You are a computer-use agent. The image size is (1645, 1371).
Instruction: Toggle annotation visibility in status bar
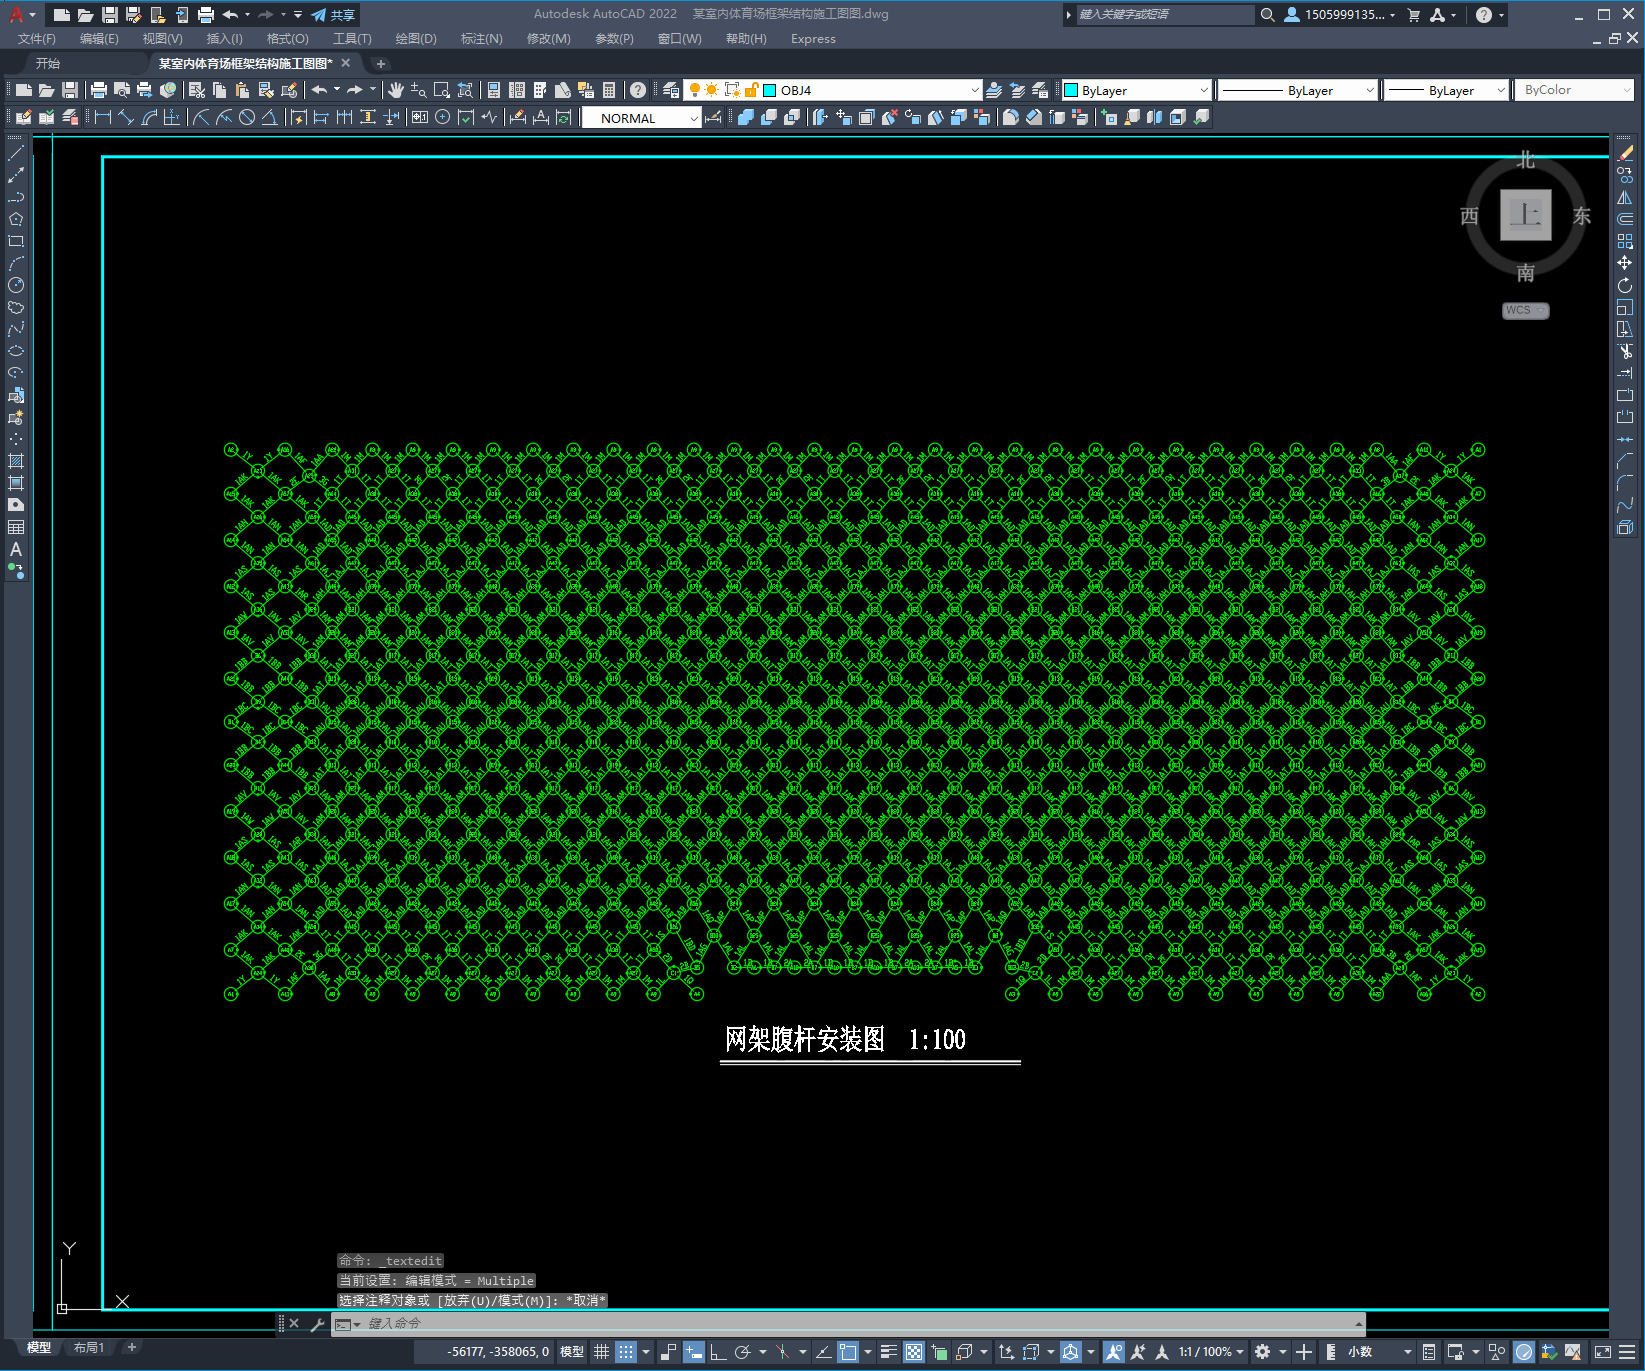pyautogui.click(x=1114, y=1352)
